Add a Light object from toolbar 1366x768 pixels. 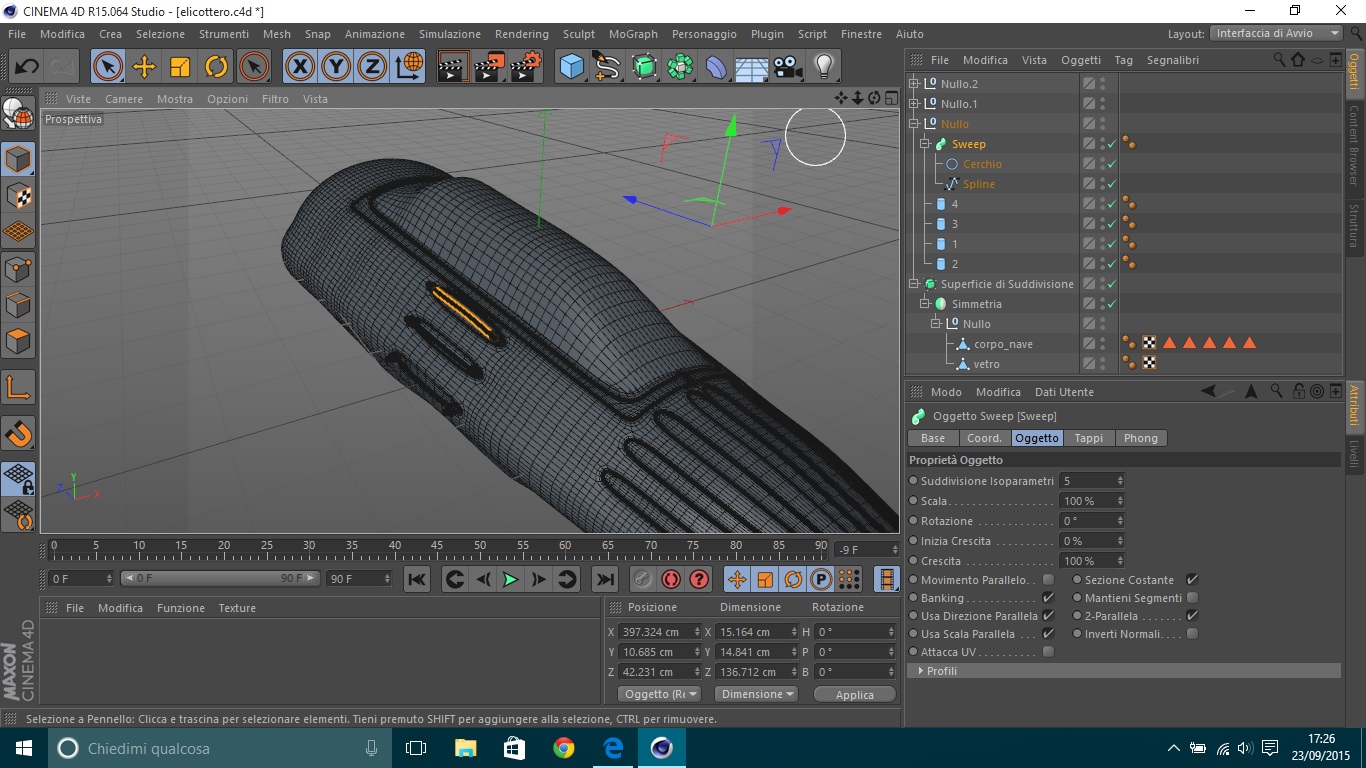pos(824,67)
